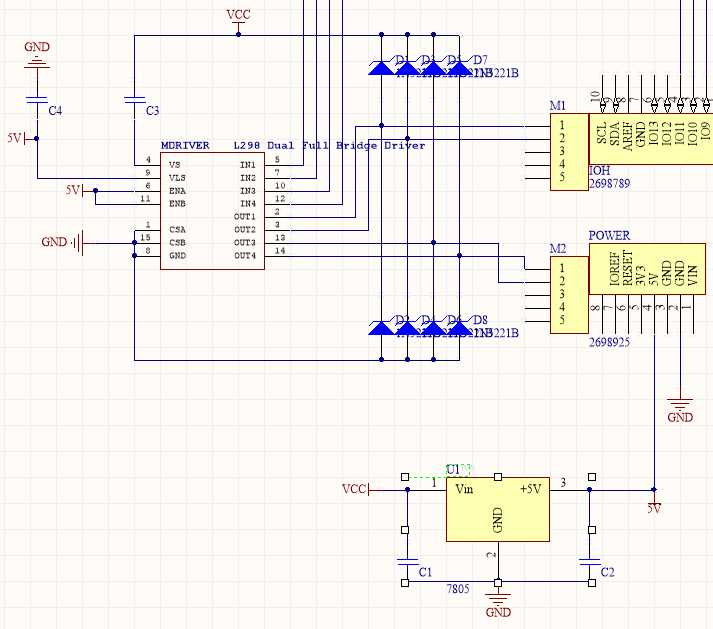Screen dimensions: 713x629
Task: Click the D7 designator label
Action: pos(480,60)
